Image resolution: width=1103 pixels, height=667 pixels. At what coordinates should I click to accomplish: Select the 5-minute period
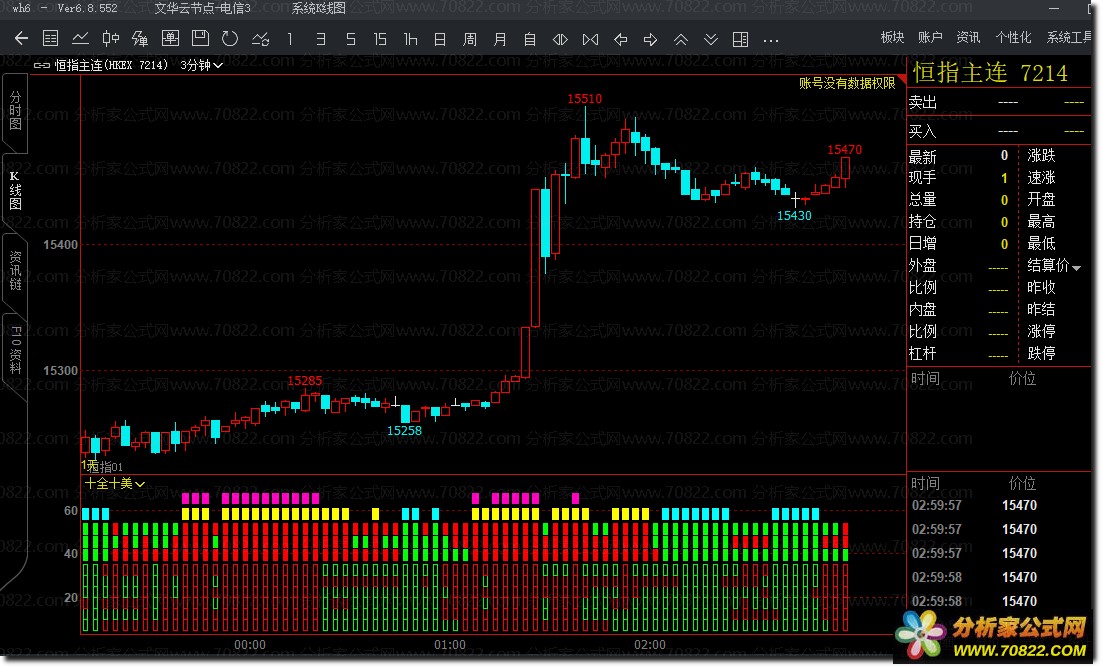click(x=350, y=39)
